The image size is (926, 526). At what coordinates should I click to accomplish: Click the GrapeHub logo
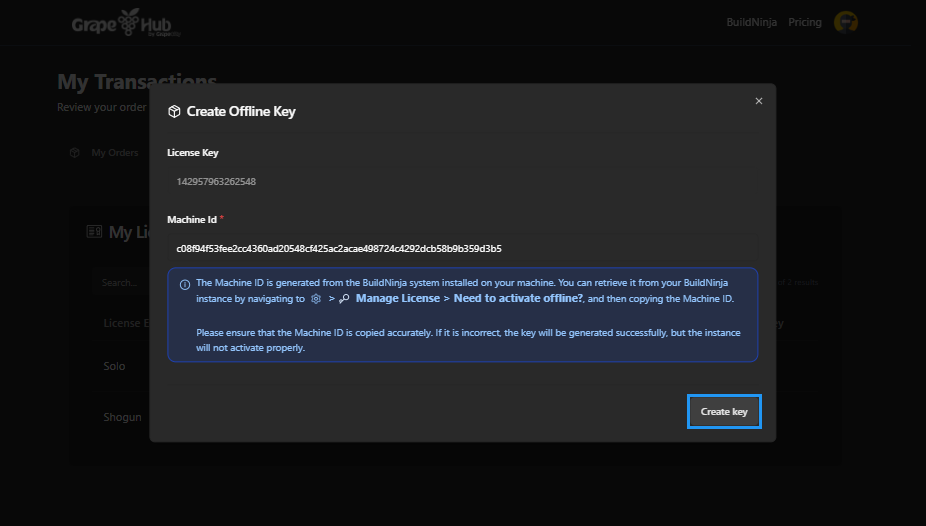tap(126, 23)
